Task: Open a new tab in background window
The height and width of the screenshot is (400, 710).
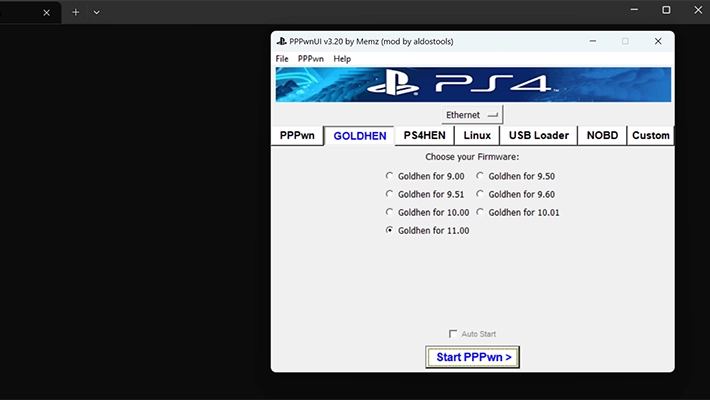Action: (76, 12)
